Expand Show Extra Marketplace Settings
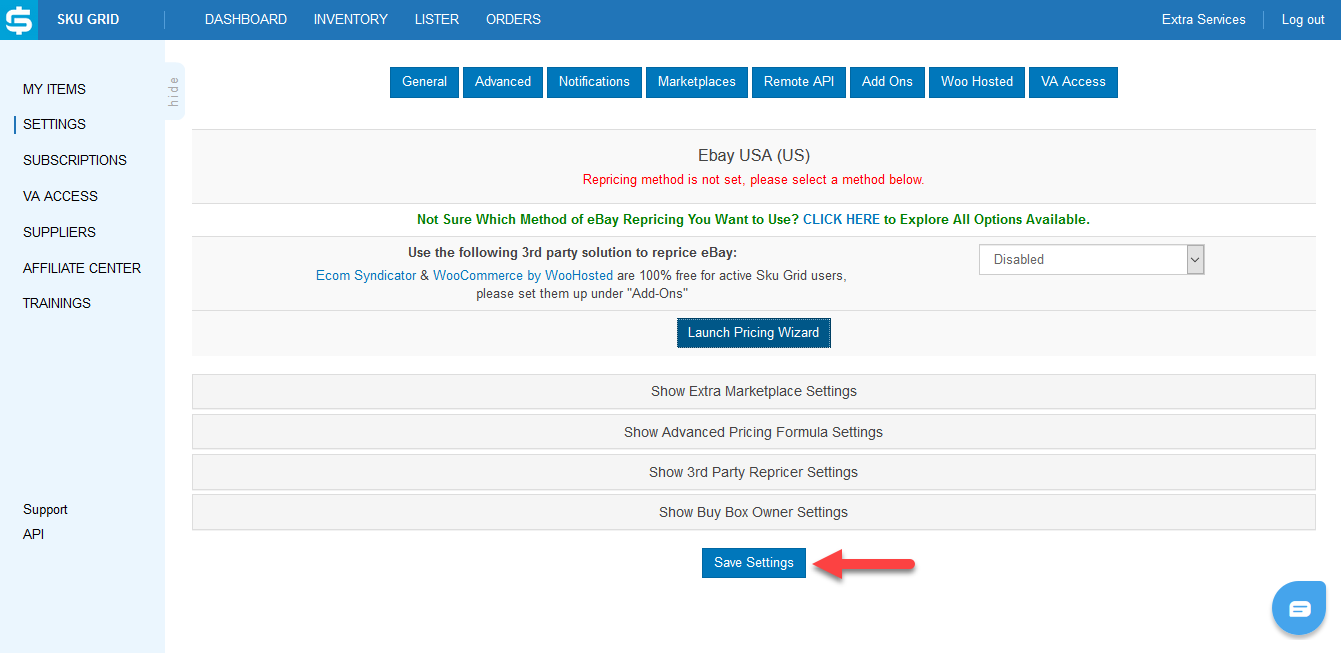Viewport: 1341px width, 653px height. click(x=753, y=391)
